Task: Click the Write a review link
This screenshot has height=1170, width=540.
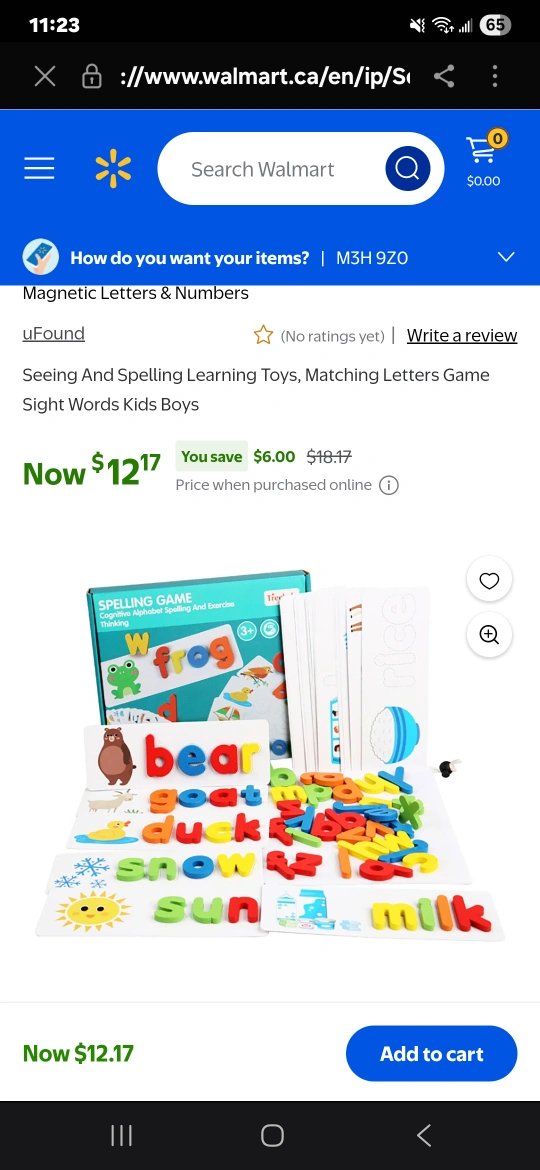Action: [462, 336]
